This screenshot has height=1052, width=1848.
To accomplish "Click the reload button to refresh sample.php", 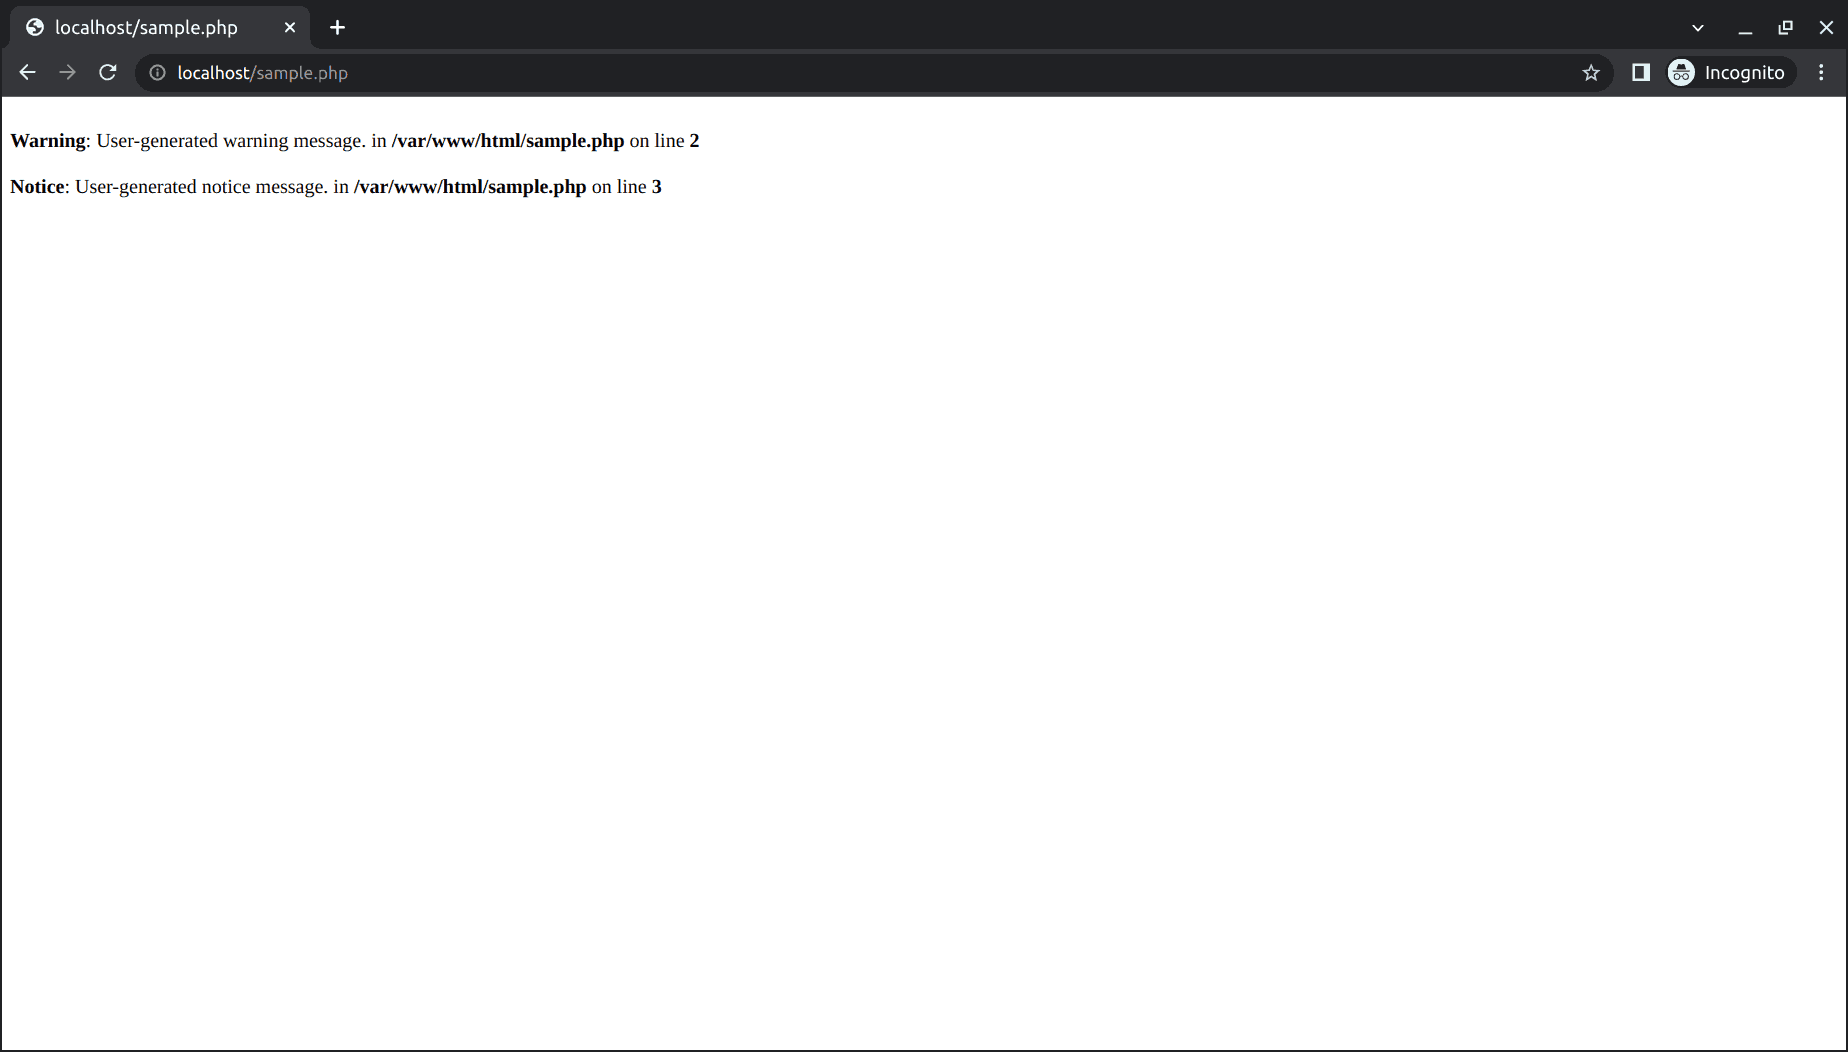I will pos(107,72).
